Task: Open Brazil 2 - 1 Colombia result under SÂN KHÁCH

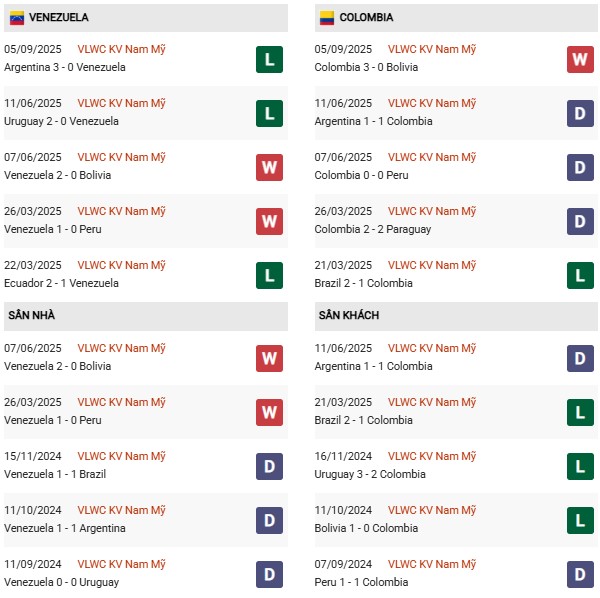Action: (363, 420)
